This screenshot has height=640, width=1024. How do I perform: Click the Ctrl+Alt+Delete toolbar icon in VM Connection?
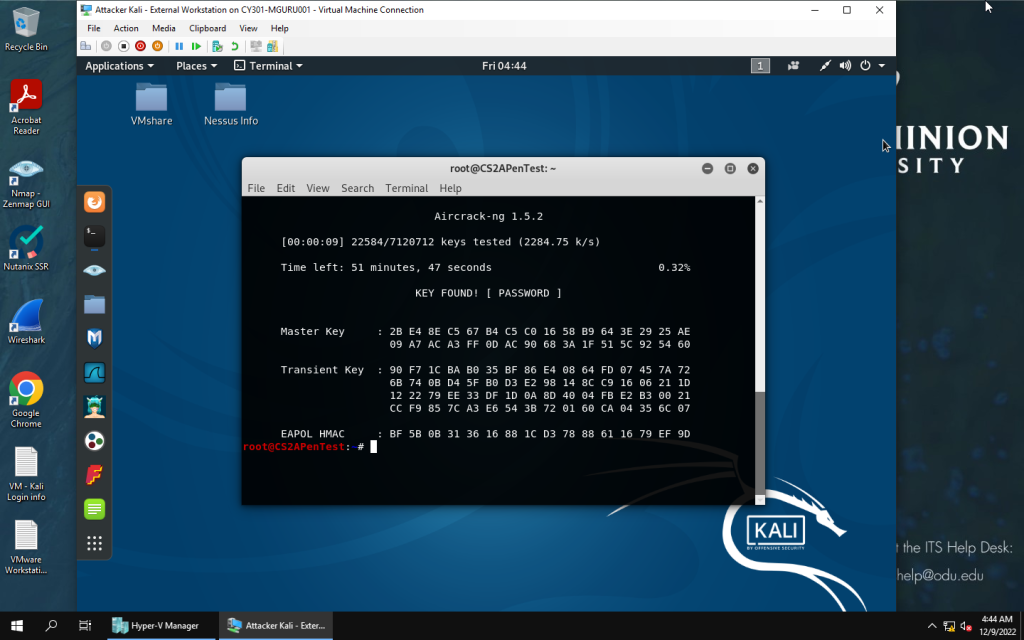(x=86, y=46)
